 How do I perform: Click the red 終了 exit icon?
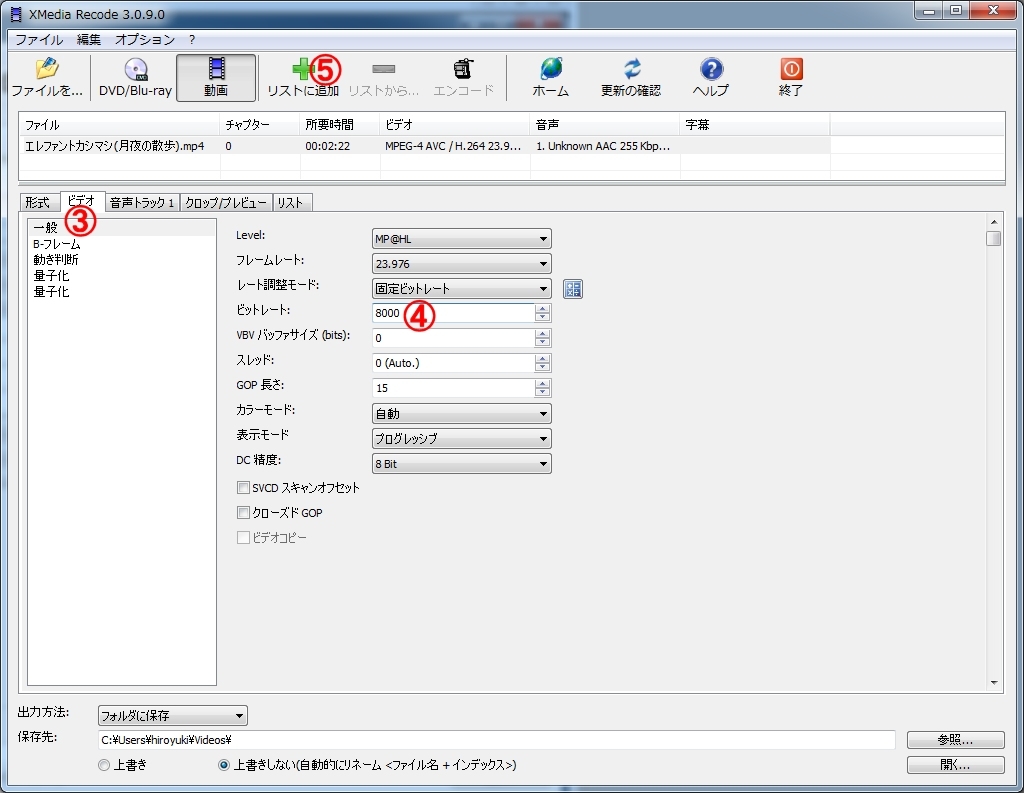pos(791,70)
